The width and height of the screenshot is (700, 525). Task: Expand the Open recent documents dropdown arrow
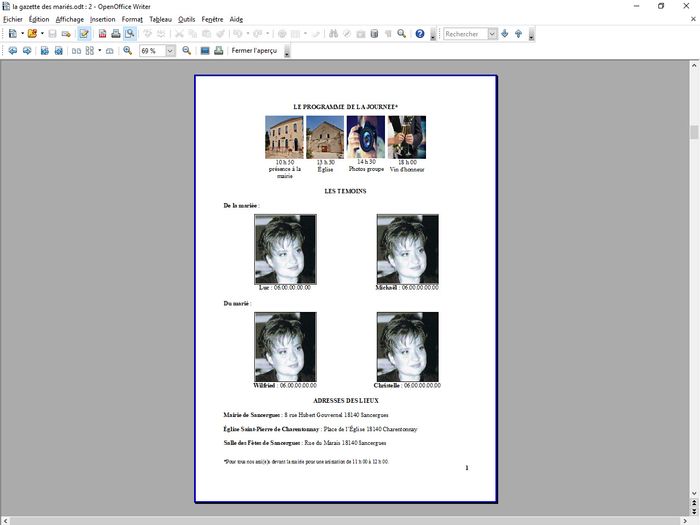click(42, 33)
